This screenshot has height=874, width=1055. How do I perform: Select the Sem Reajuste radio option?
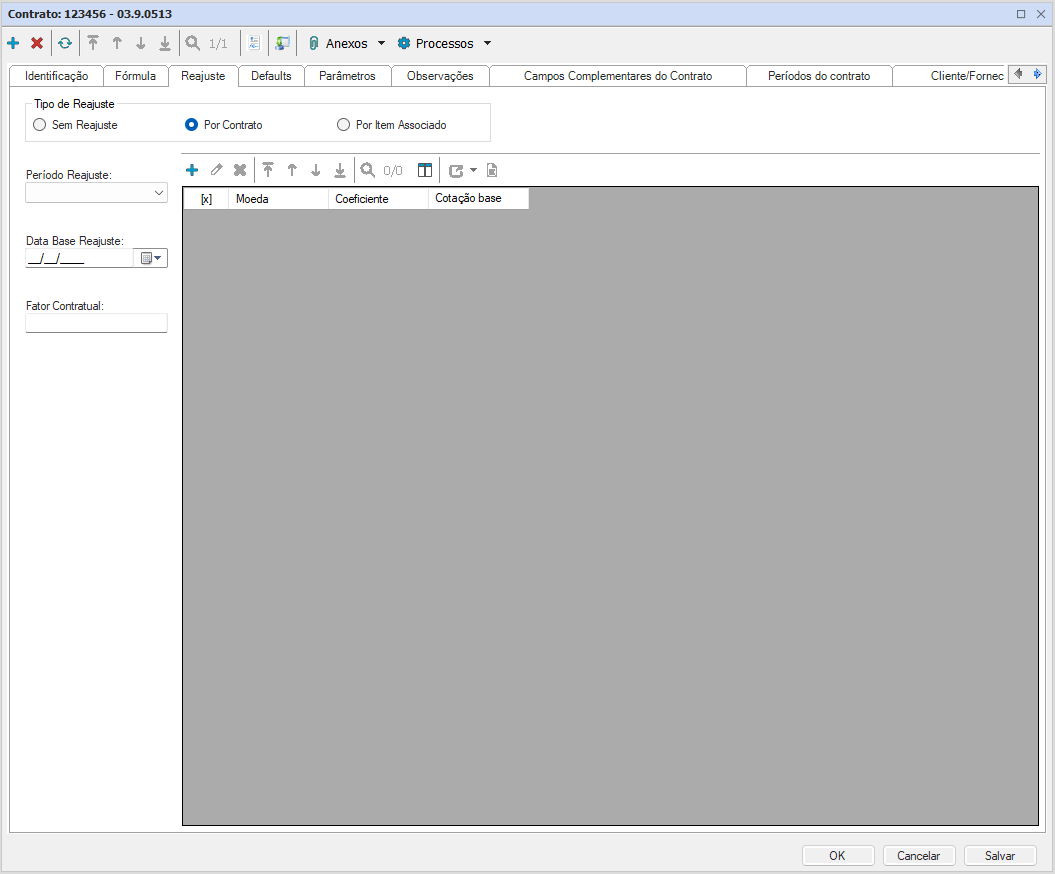coord(40,125)
